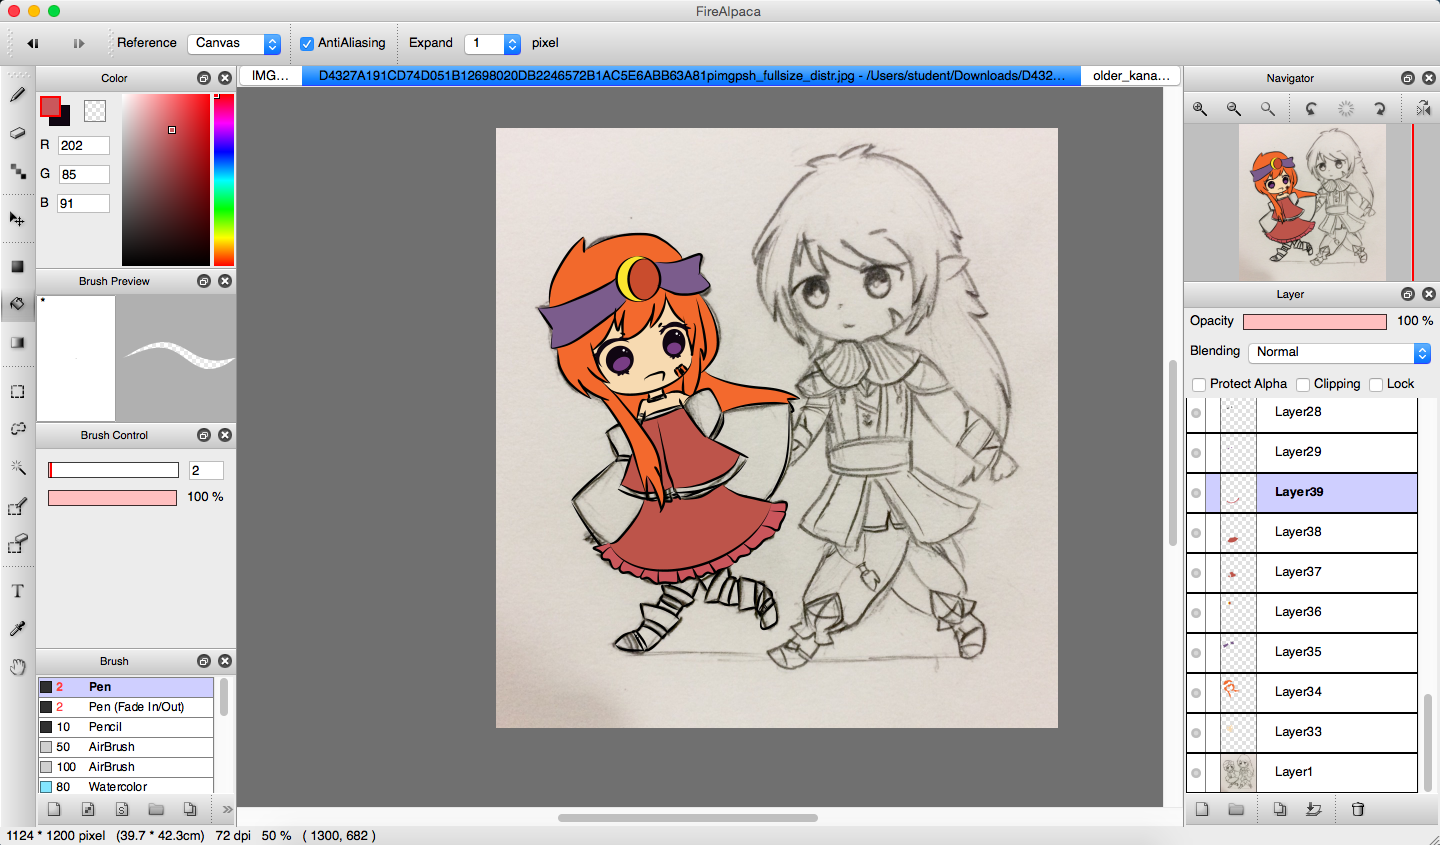The image size is (1440, 845).
Task: Zoom out using Navigator magnifier minus icon
Action: (1234, 109)
